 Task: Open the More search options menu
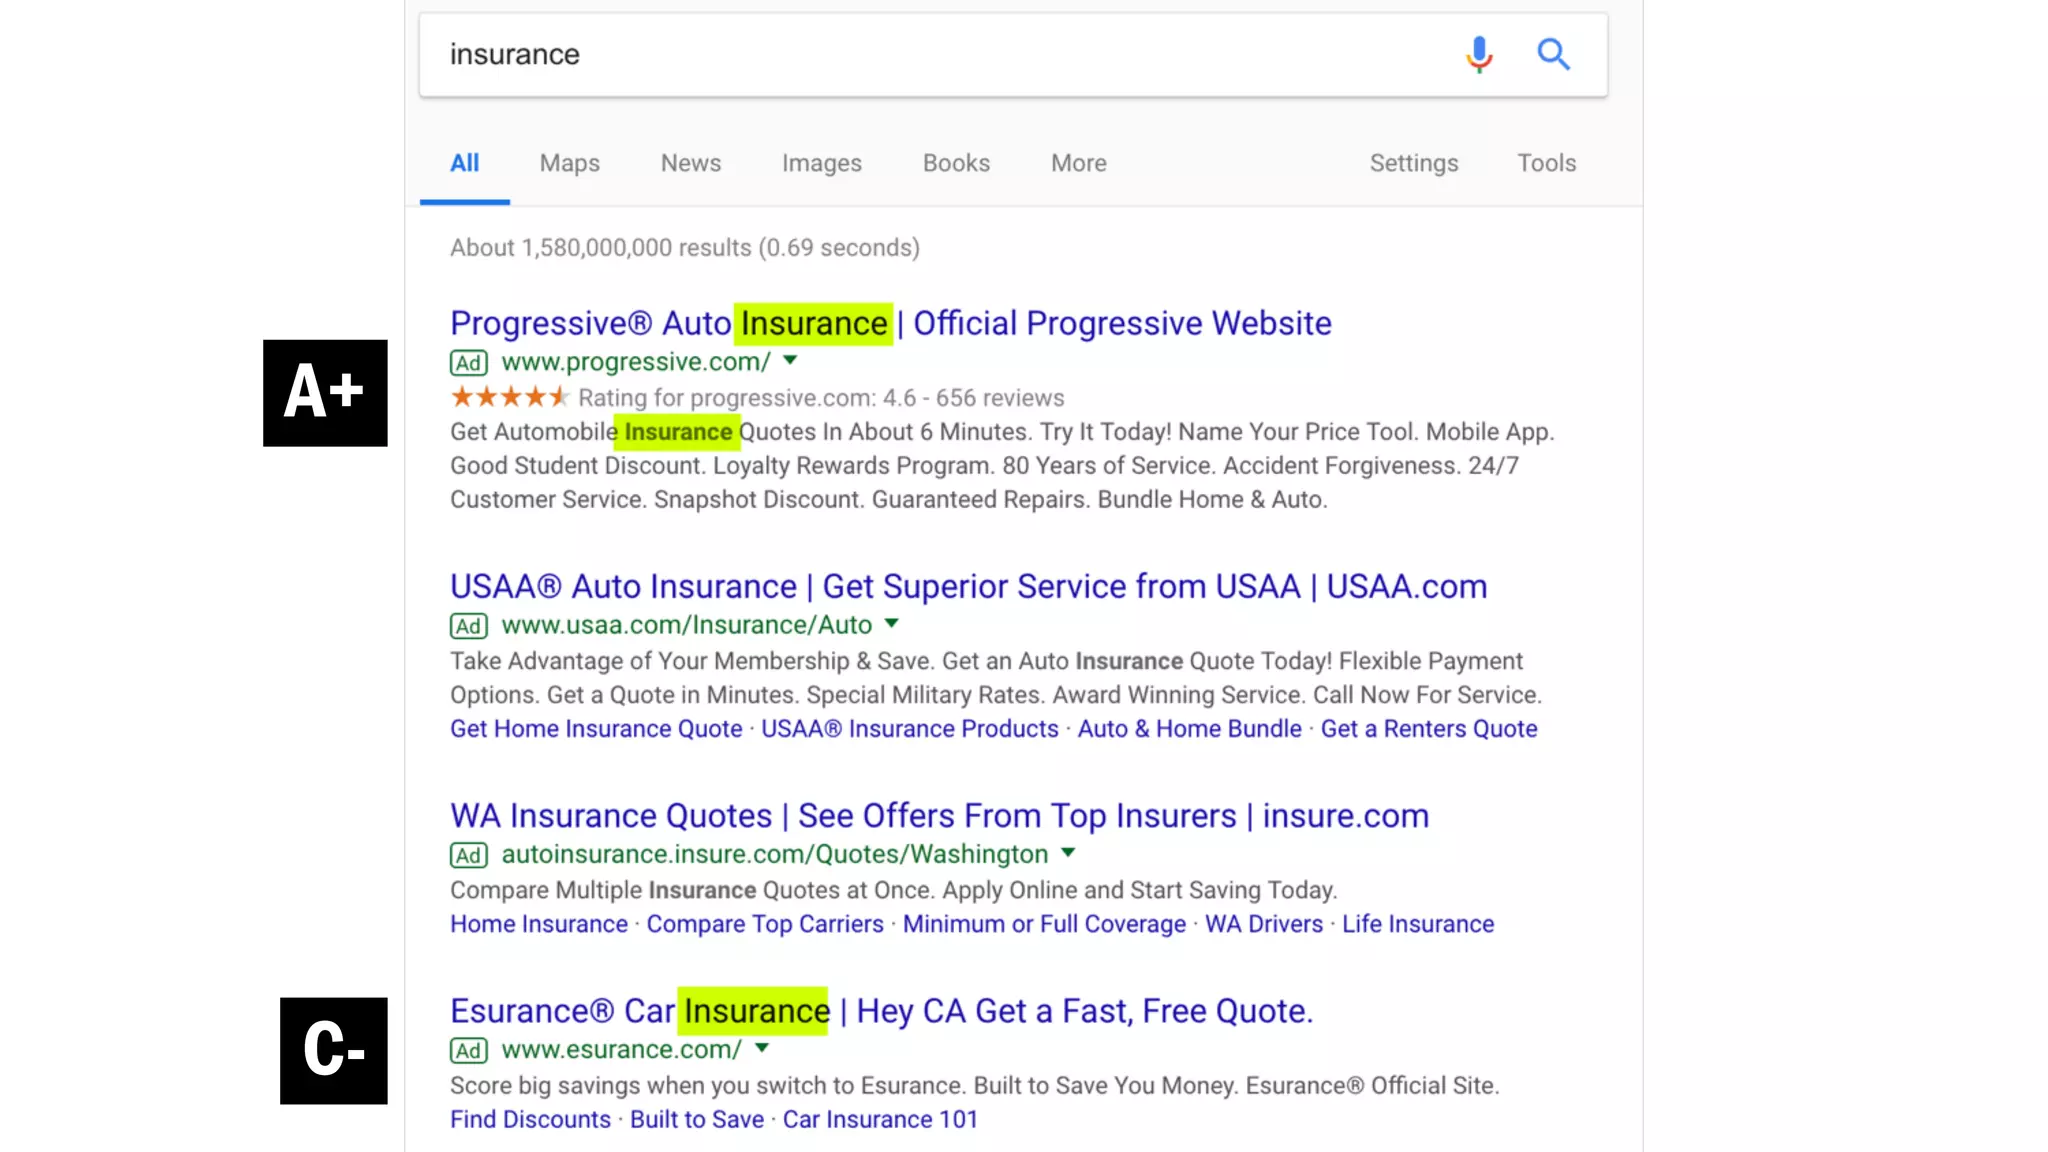tap(1078, 163)
